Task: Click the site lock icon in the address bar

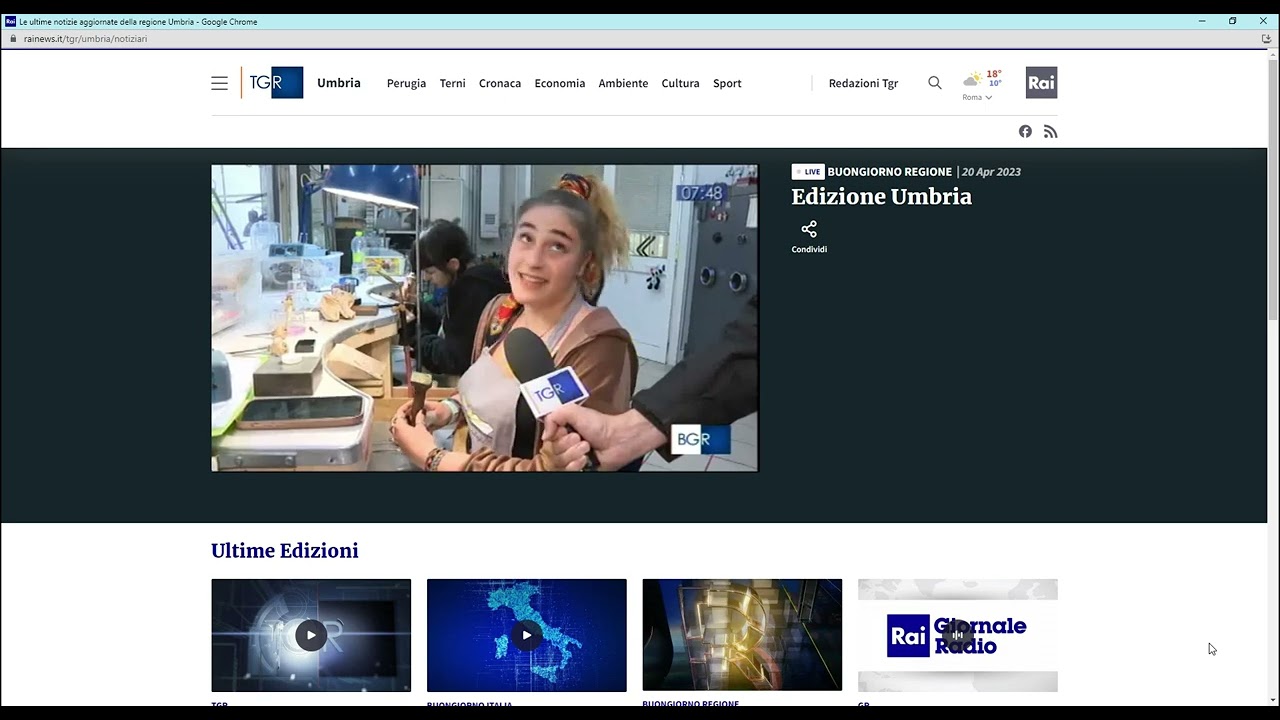Action: pos(13,39)
